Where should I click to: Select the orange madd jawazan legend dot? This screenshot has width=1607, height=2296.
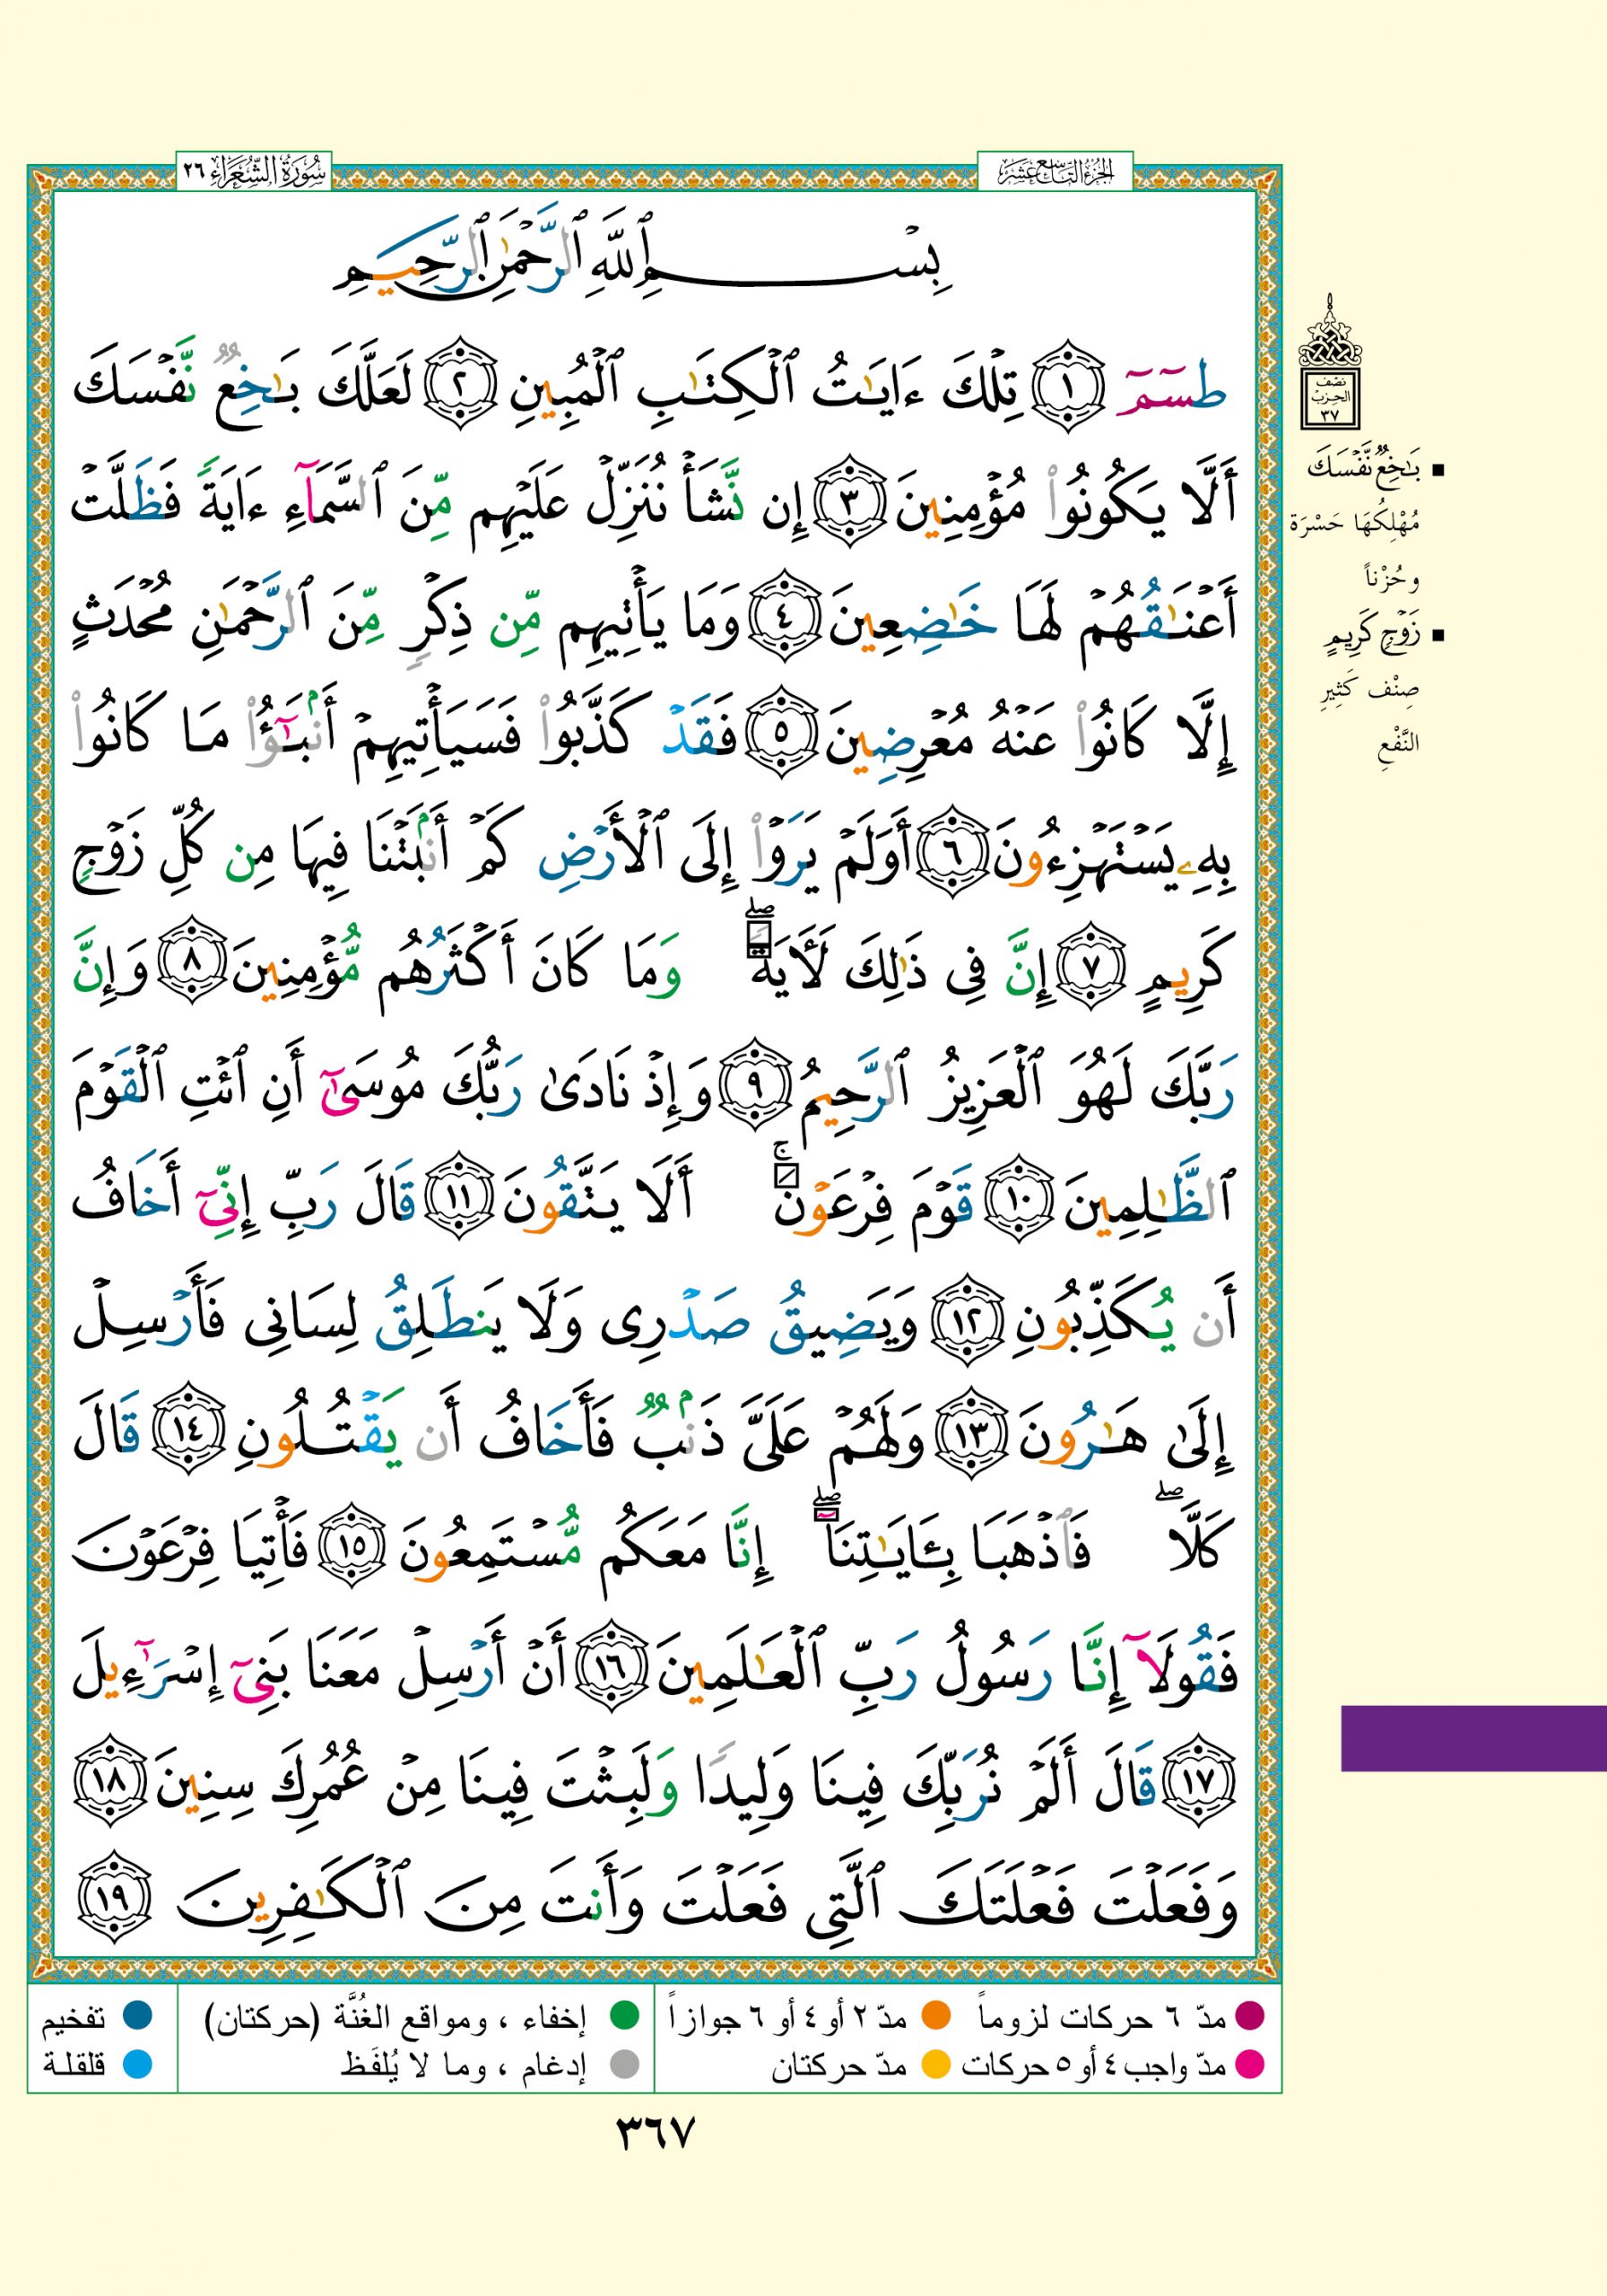pos(935,2016)
